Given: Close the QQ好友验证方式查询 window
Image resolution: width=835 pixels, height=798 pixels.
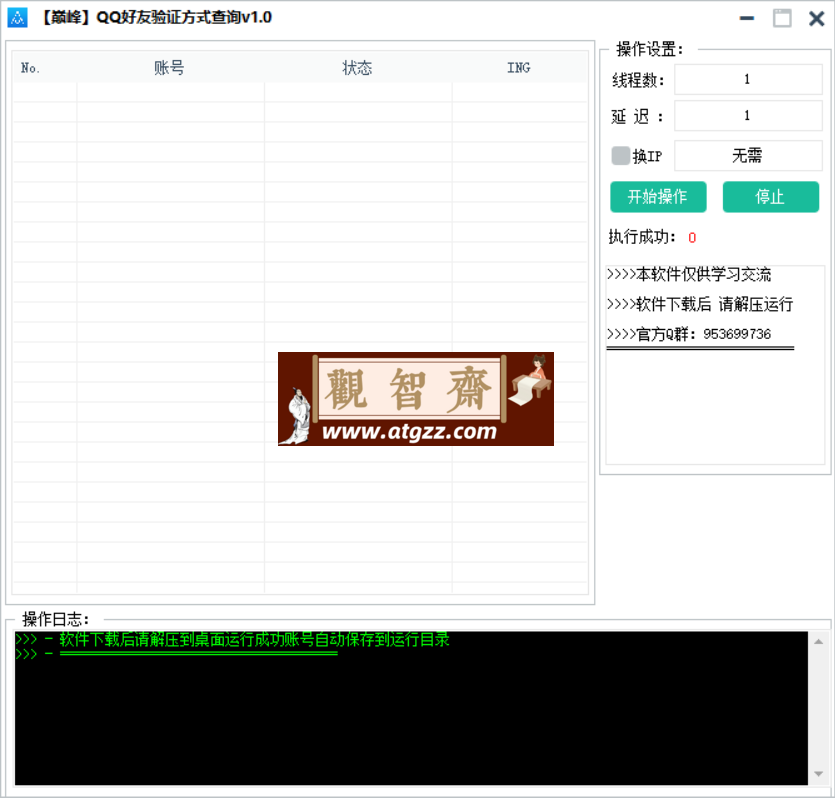Looking at the screenshot, I should tap(816, 19).
